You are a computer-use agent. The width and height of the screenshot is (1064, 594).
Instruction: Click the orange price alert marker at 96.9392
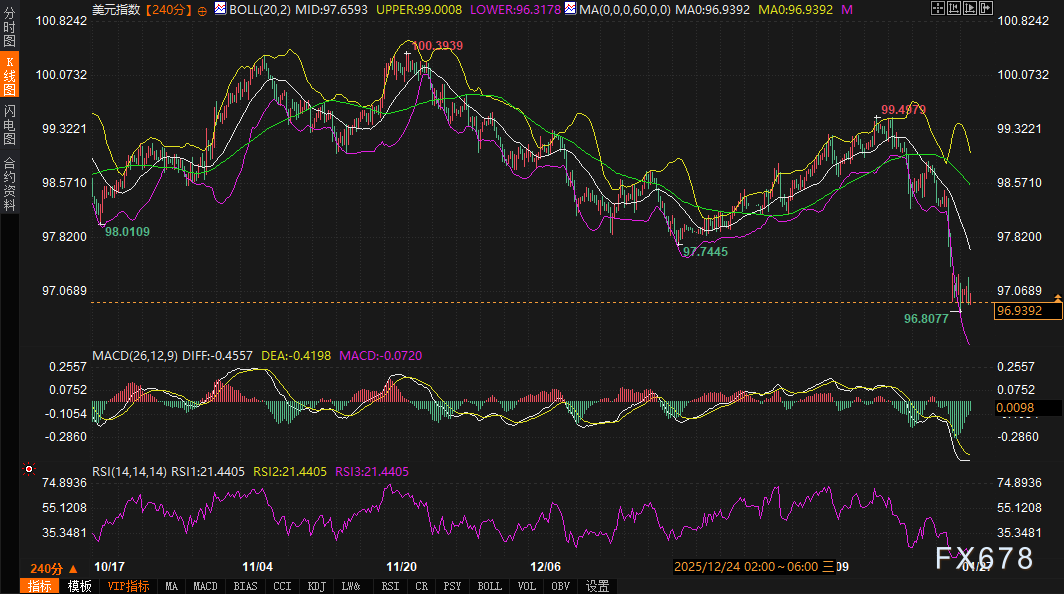point(1058,298)
